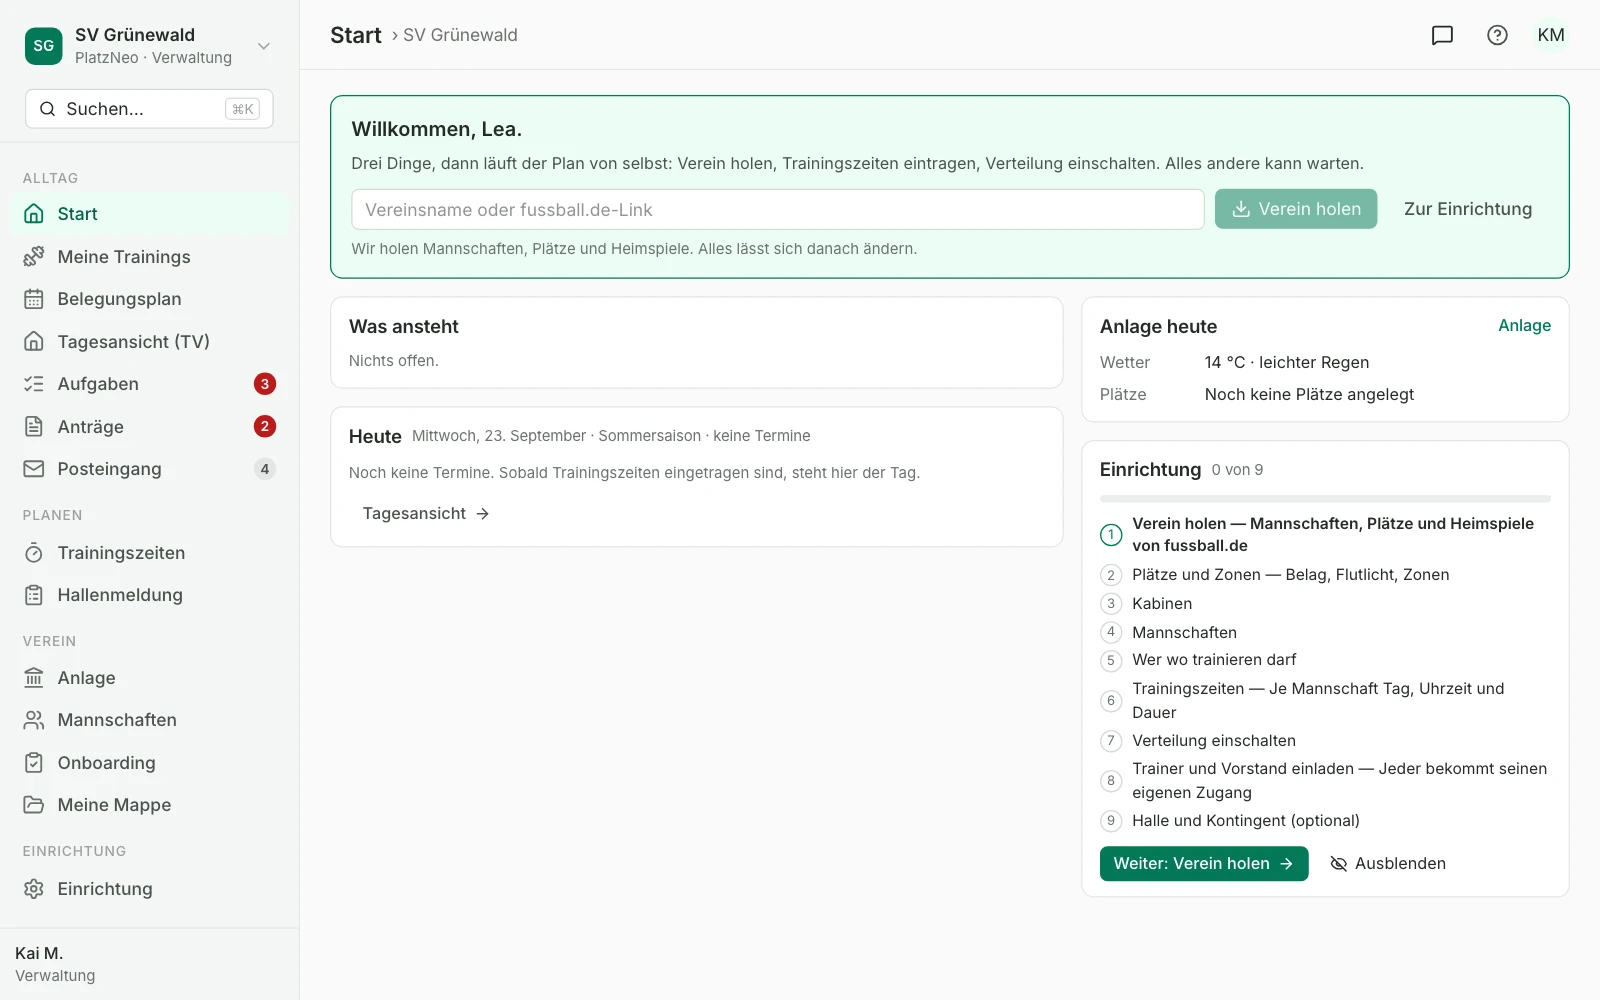Open Belegungsplan in the sidebar
Screen dimensions: 1600x1000
(149, 299)
